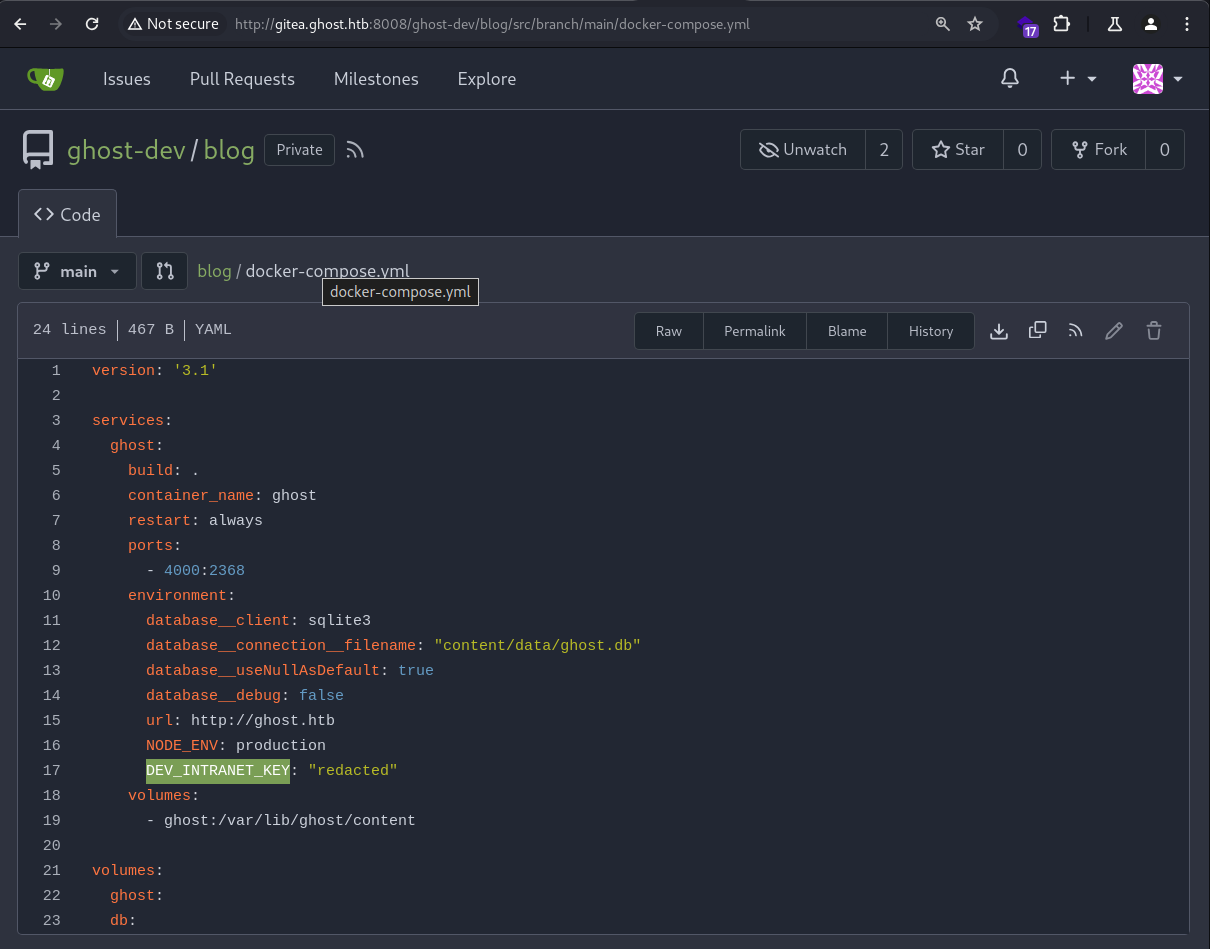Open the main branch selector dropdown
The width and height of the screenshot is (1210, 949).
point(77,271)
